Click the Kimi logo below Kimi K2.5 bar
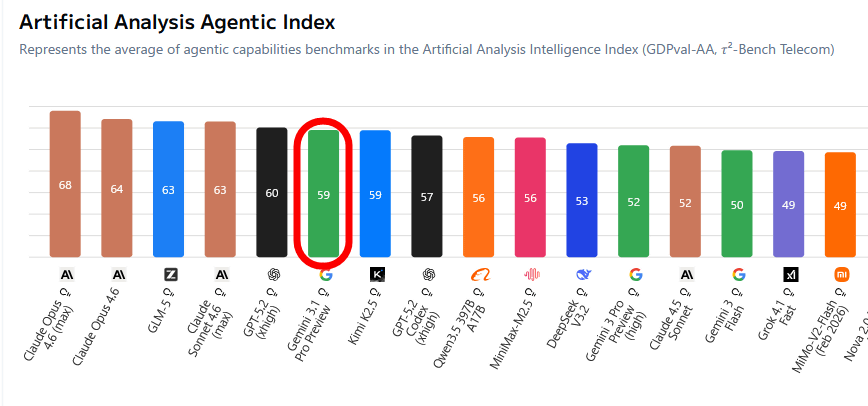The image size is (868, 406). pyautogui.click(x=376, y=274)
